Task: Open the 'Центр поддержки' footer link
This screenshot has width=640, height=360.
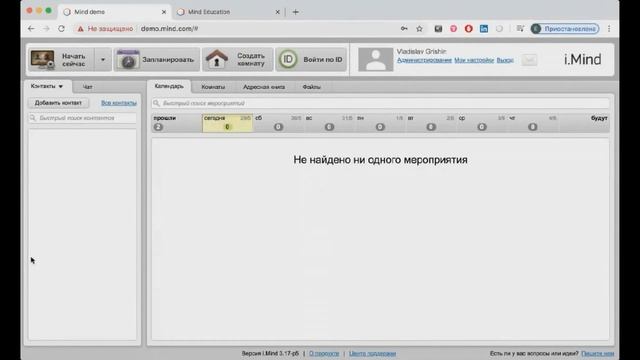Action: pyautogui.click(x=372, y=353)
